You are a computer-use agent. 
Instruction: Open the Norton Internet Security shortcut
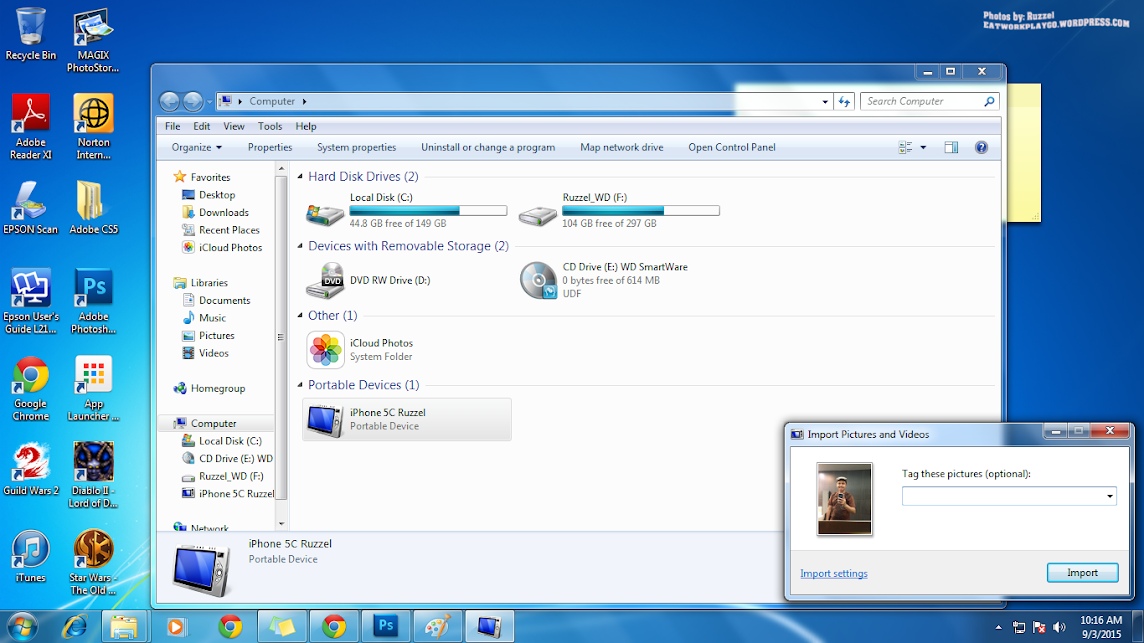[93, 126]
